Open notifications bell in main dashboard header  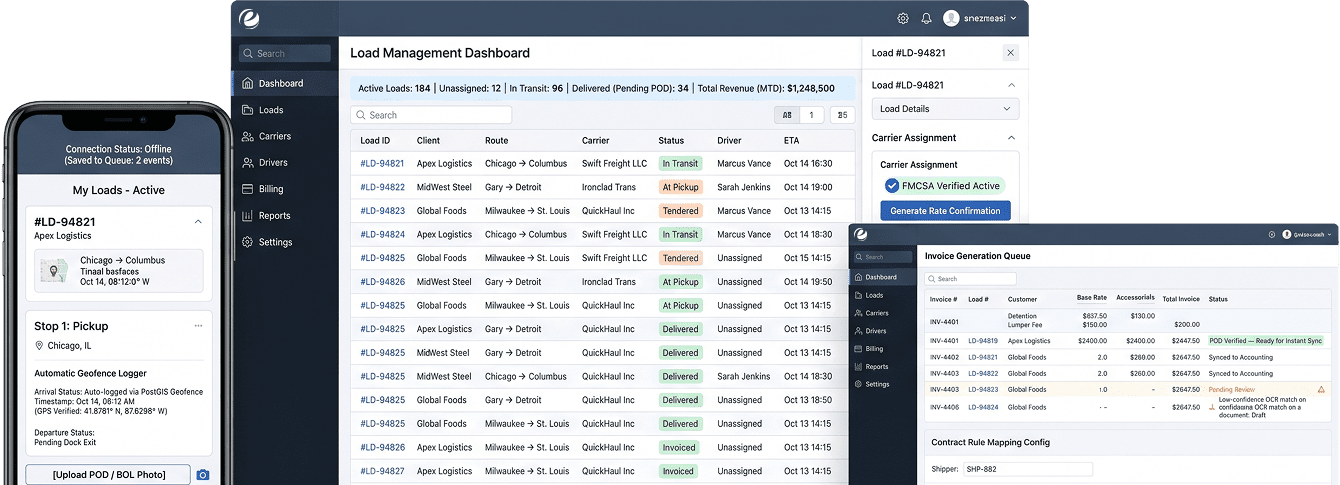(x=926, y=18)
